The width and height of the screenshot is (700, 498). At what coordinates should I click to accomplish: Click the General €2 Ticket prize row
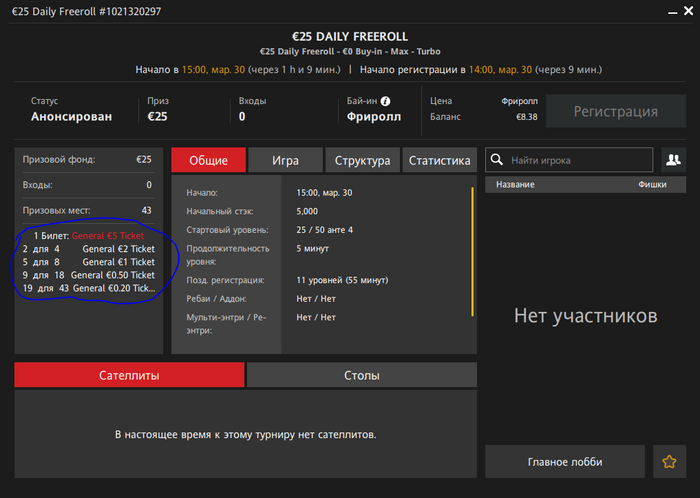(x=88, y=249)
